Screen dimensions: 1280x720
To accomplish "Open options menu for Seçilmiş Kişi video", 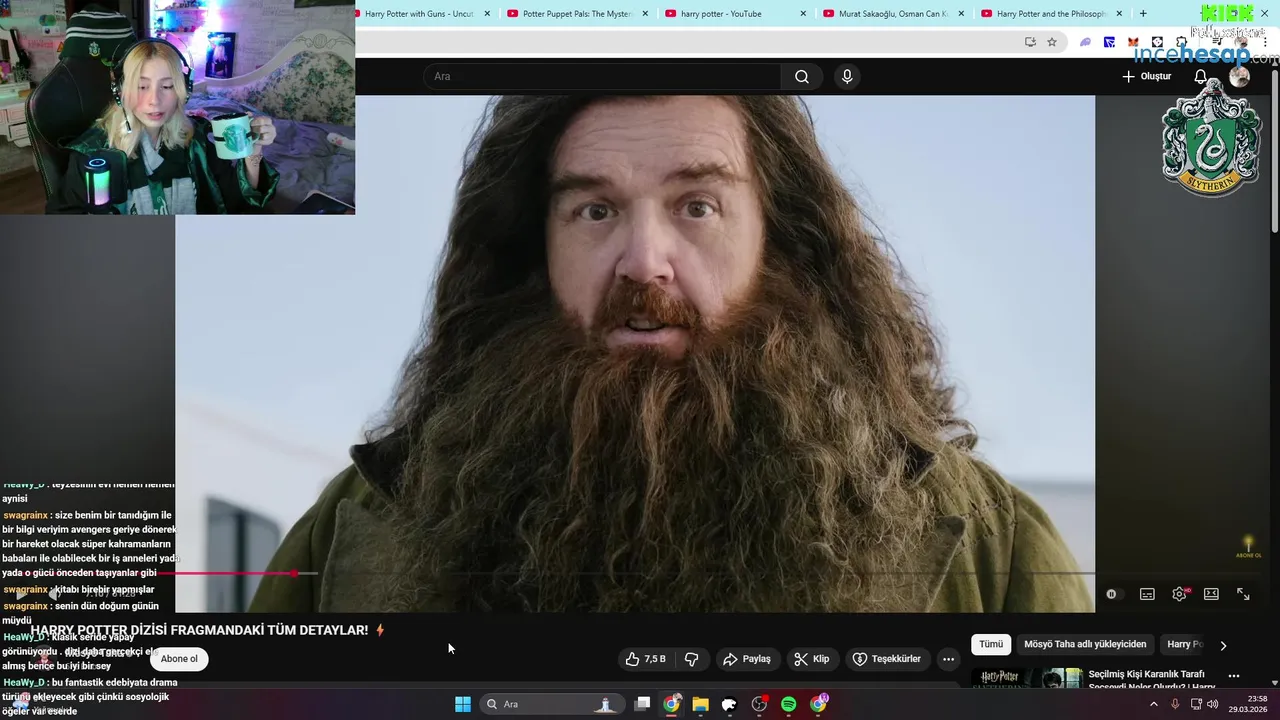I will [1234, 676].
